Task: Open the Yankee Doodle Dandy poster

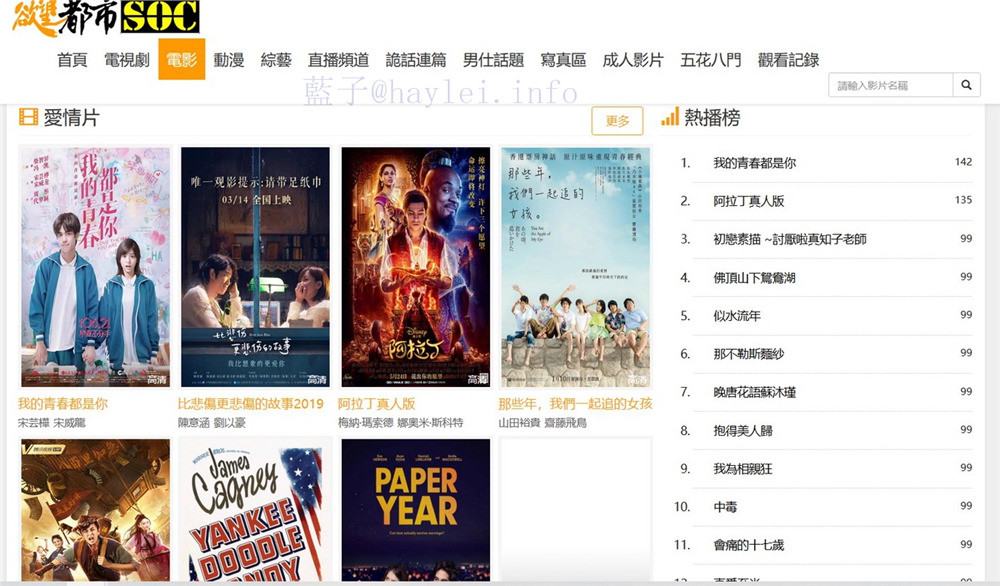Action: click(x=255, y=509)
